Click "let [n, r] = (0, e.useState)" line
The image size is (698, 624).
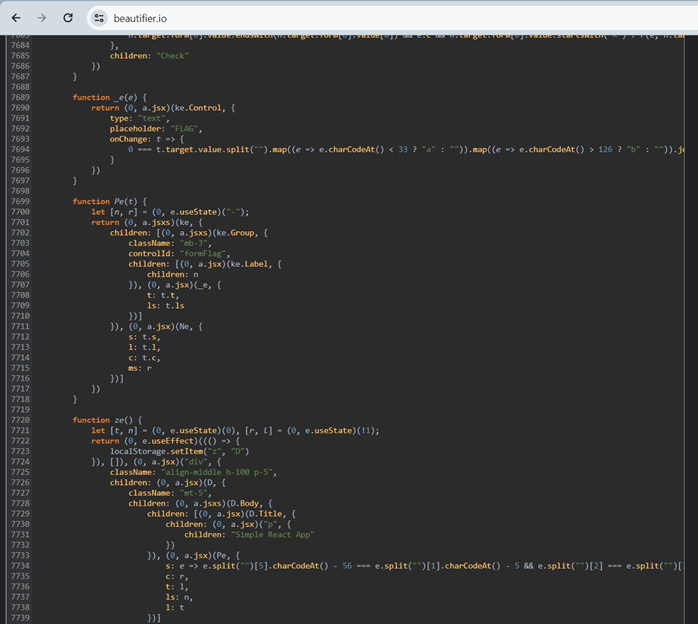(170, 212)
